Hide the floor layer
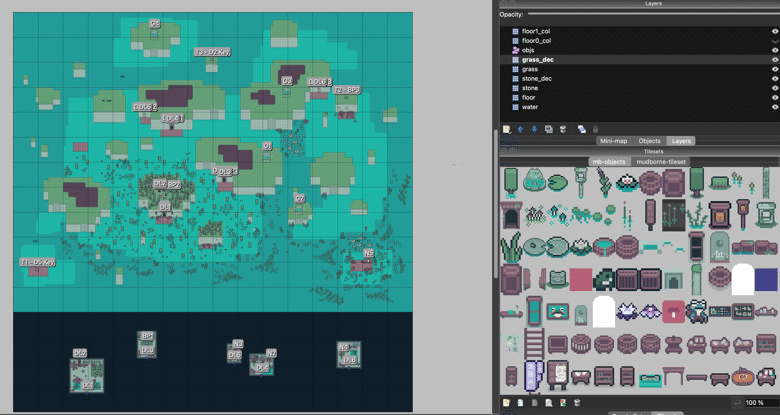This screenshot has height=415, width=780. [775, 98]
